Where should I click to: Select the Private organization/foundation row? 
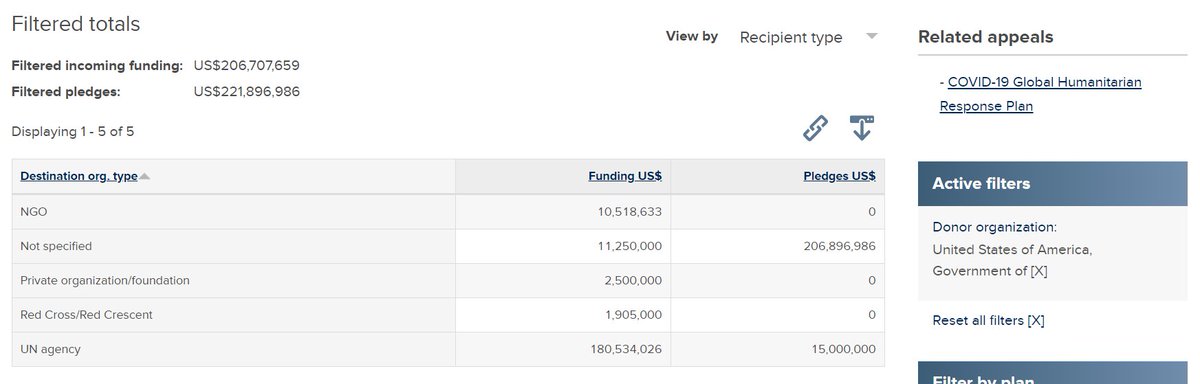448,280
